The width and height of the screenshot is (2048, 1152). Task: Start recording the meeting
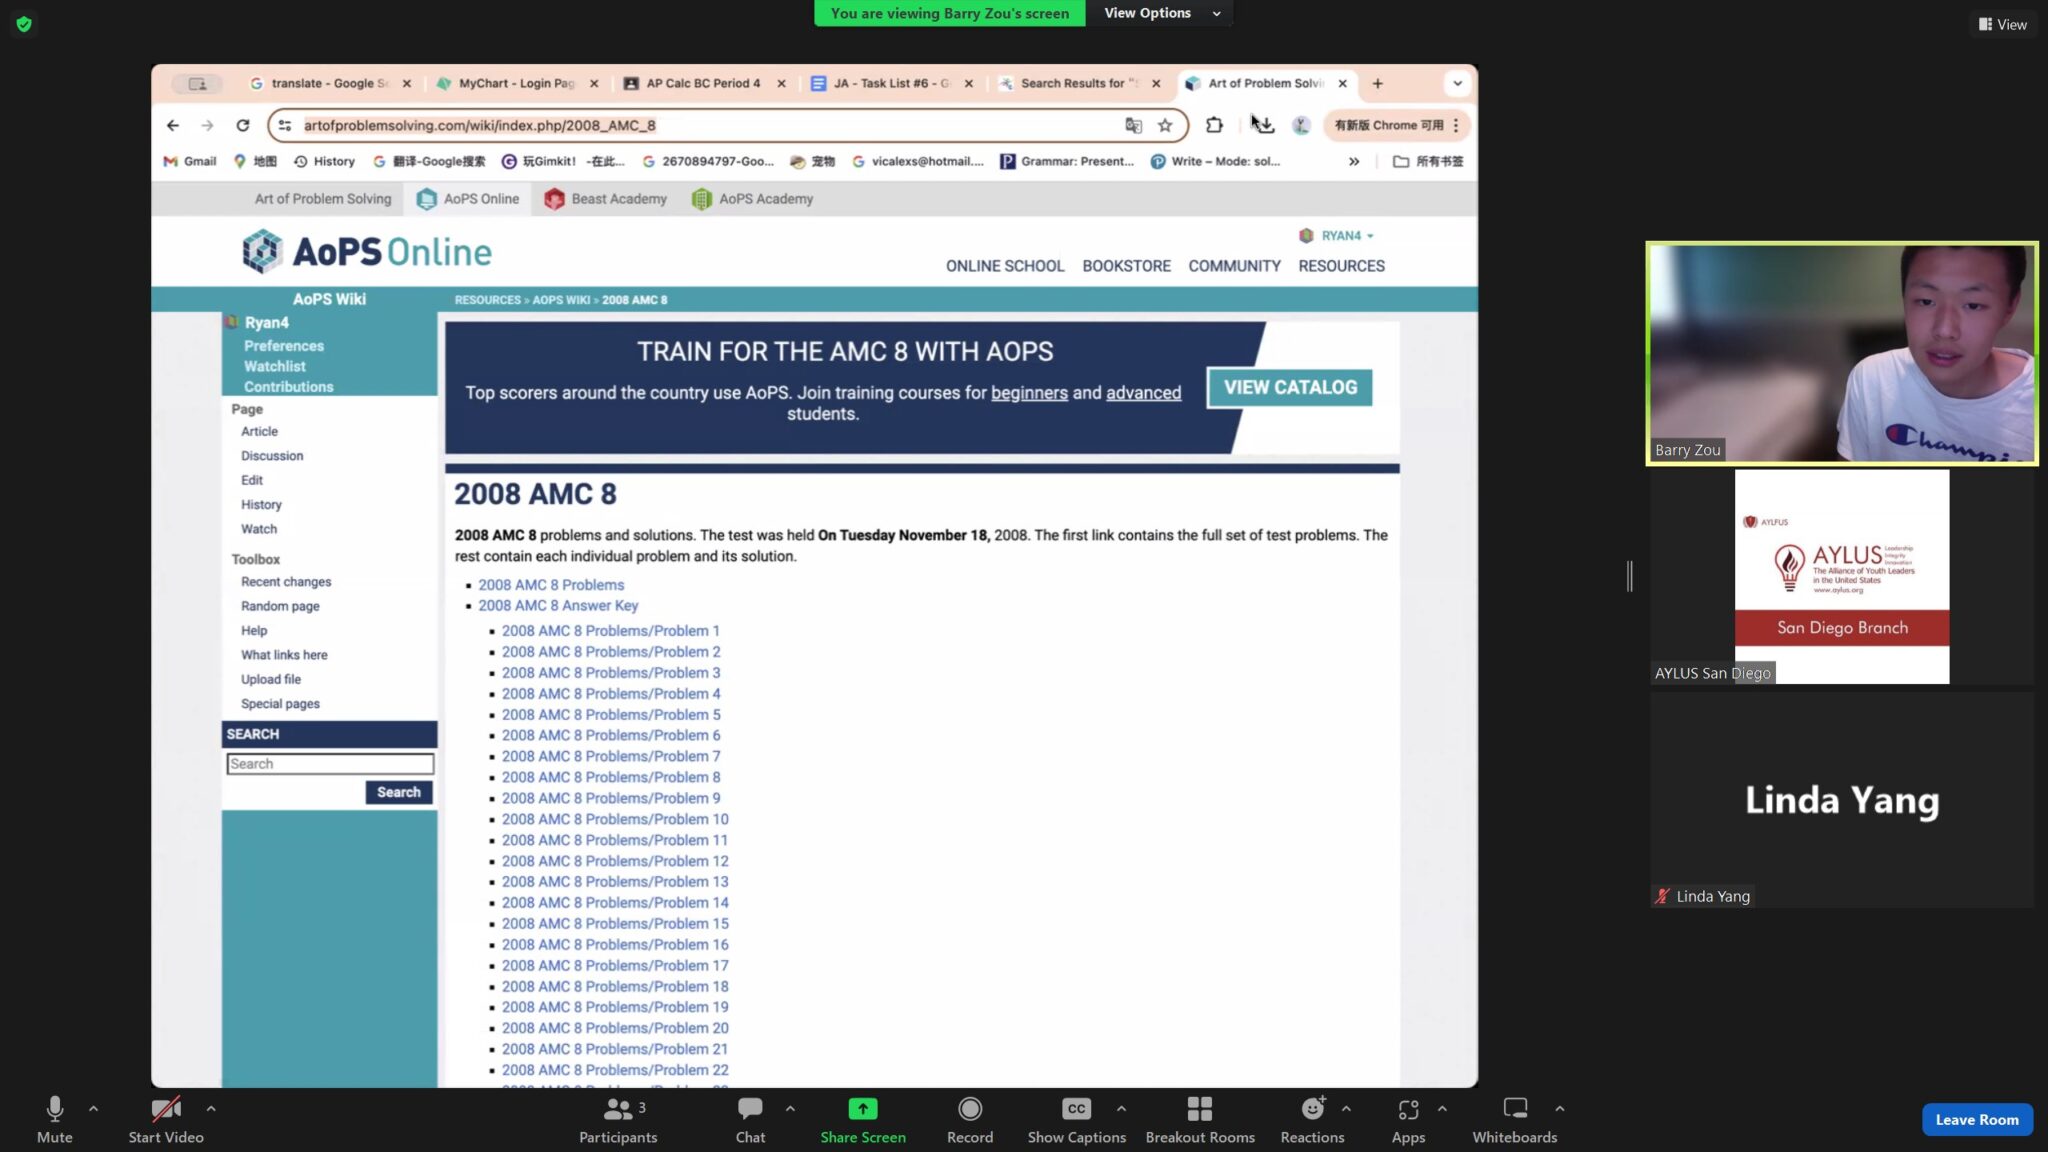[970, 1119]
